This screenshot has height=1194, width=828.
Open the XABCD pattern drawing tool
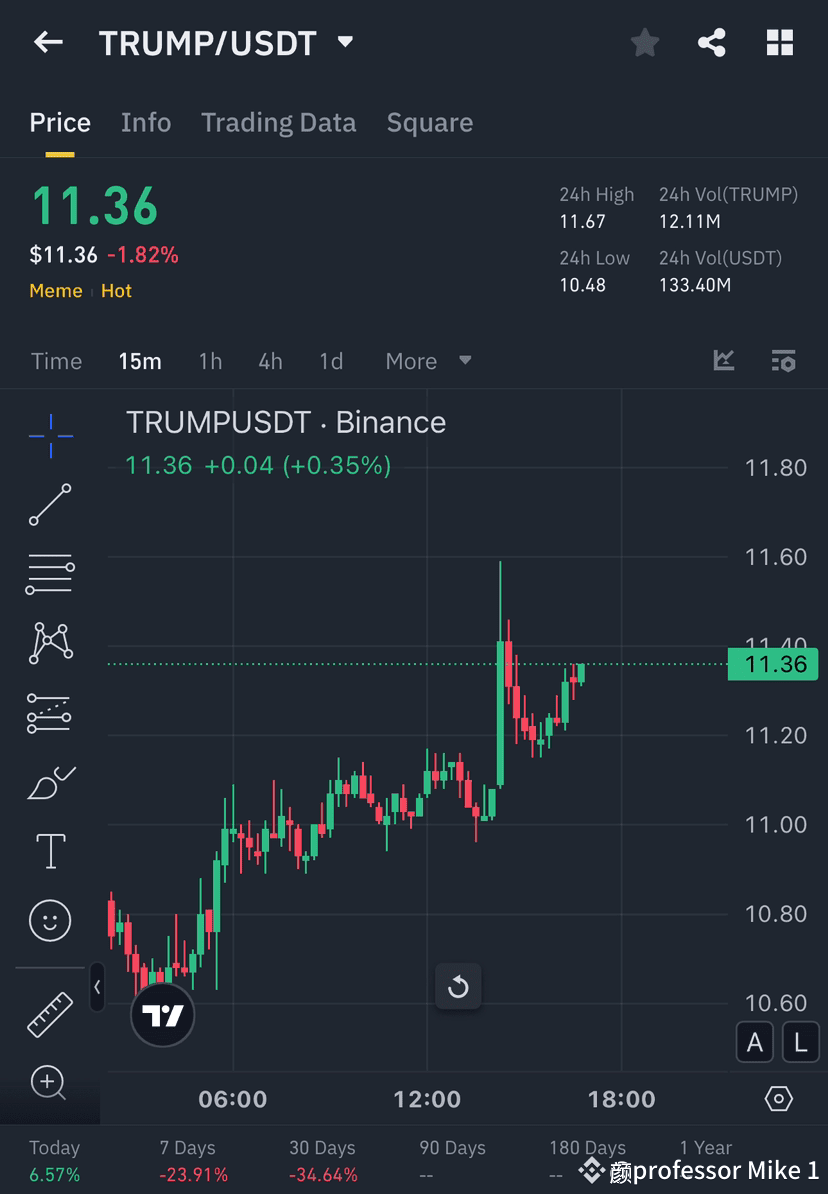point(50,643)
